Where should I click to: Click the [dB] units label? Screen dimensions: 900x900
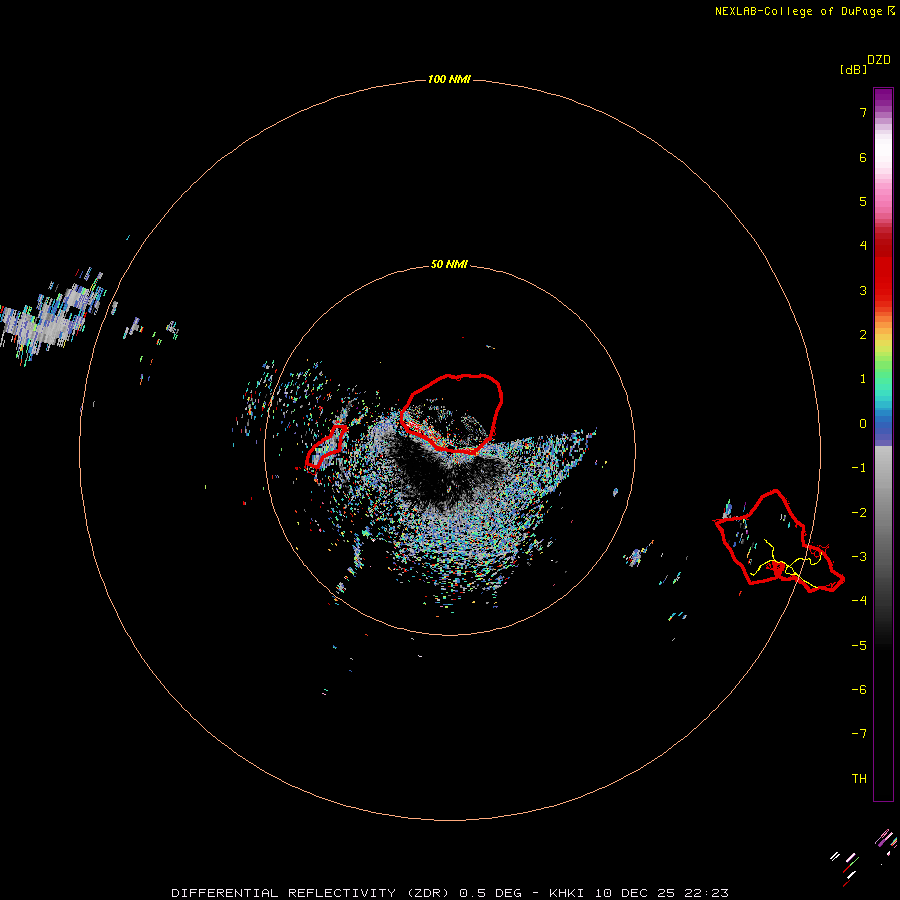pos(854,69)
